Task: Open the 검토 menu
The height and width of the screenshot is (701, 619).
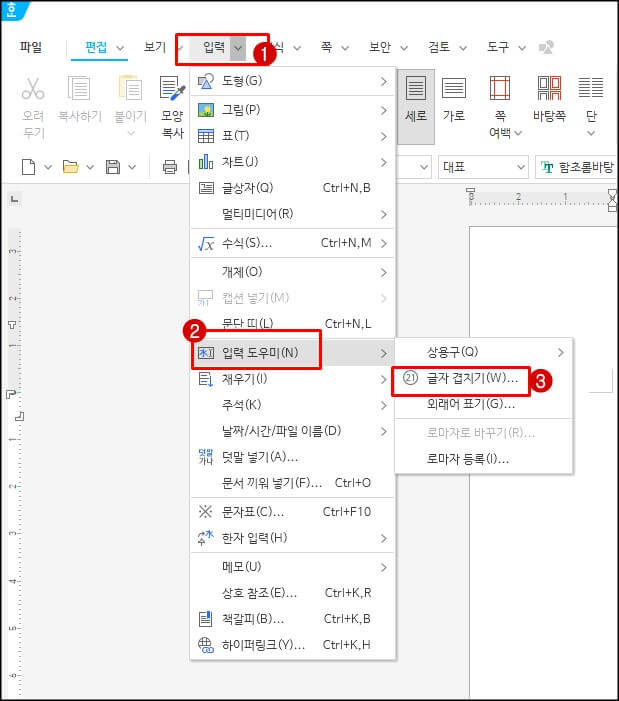Action: 439,47
